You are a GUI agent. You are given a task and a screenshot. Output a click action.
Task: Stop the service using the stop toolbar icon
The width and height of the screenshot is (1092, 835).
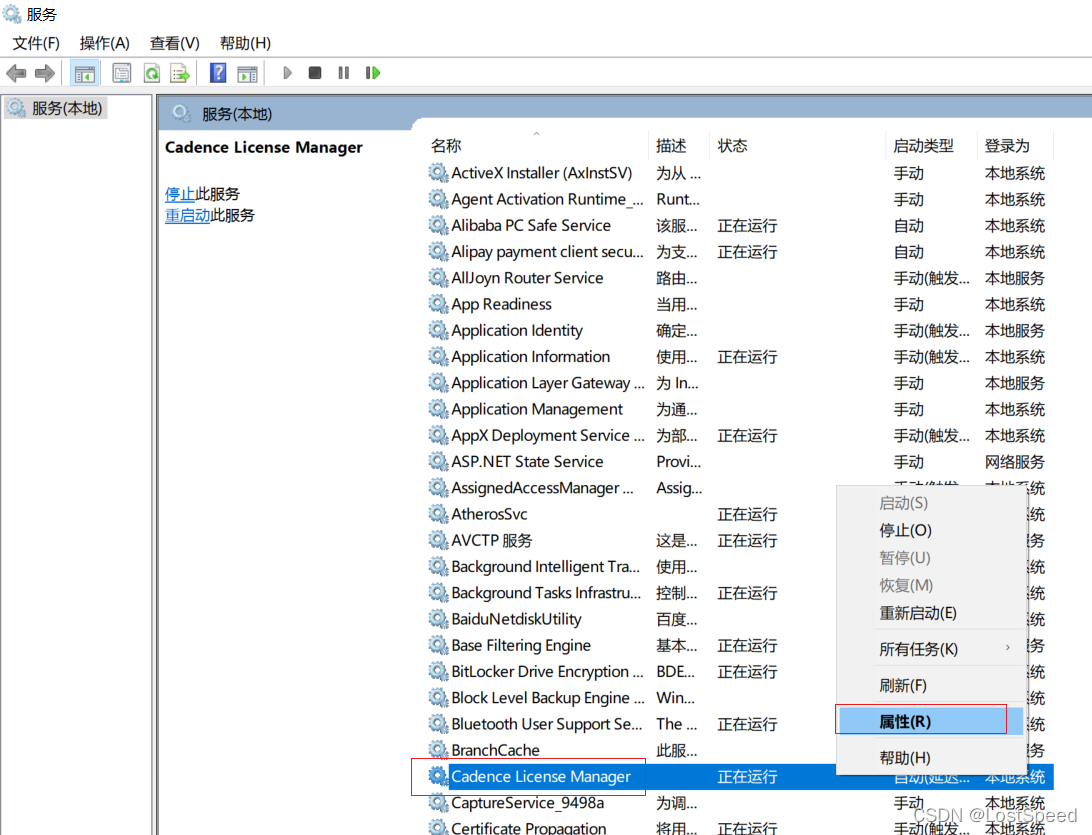coord(315,72)
